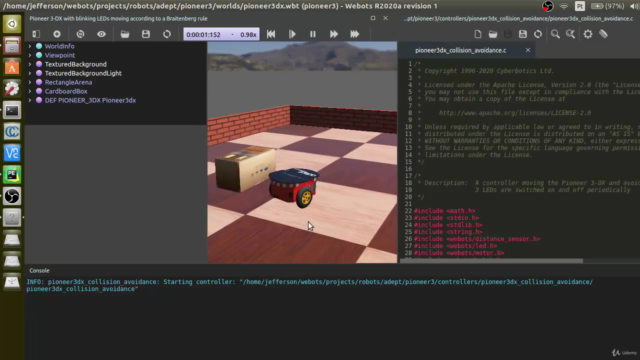This screenshot has width=640, height=360.
Task: Open Ubuntu Software in launcher
Action: point(12,67)
